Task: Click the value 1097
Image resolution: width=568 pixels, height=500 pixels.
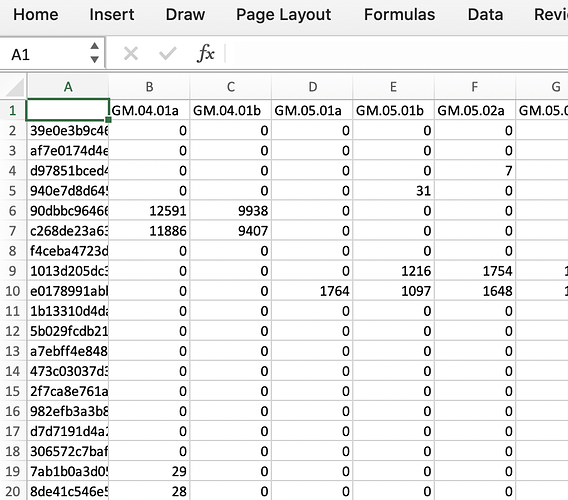Action: [x=416, y=291]
